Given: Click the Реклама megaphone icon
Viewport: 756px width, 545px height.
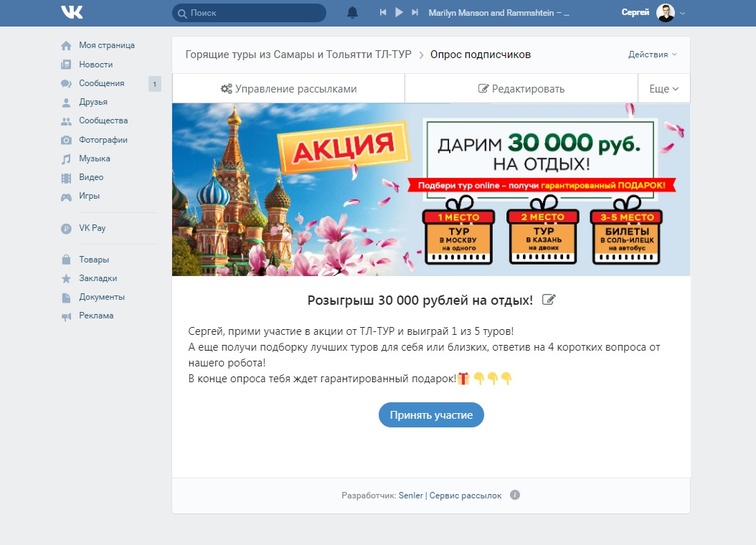Looking at the screenshot, I should coord(66,317).
